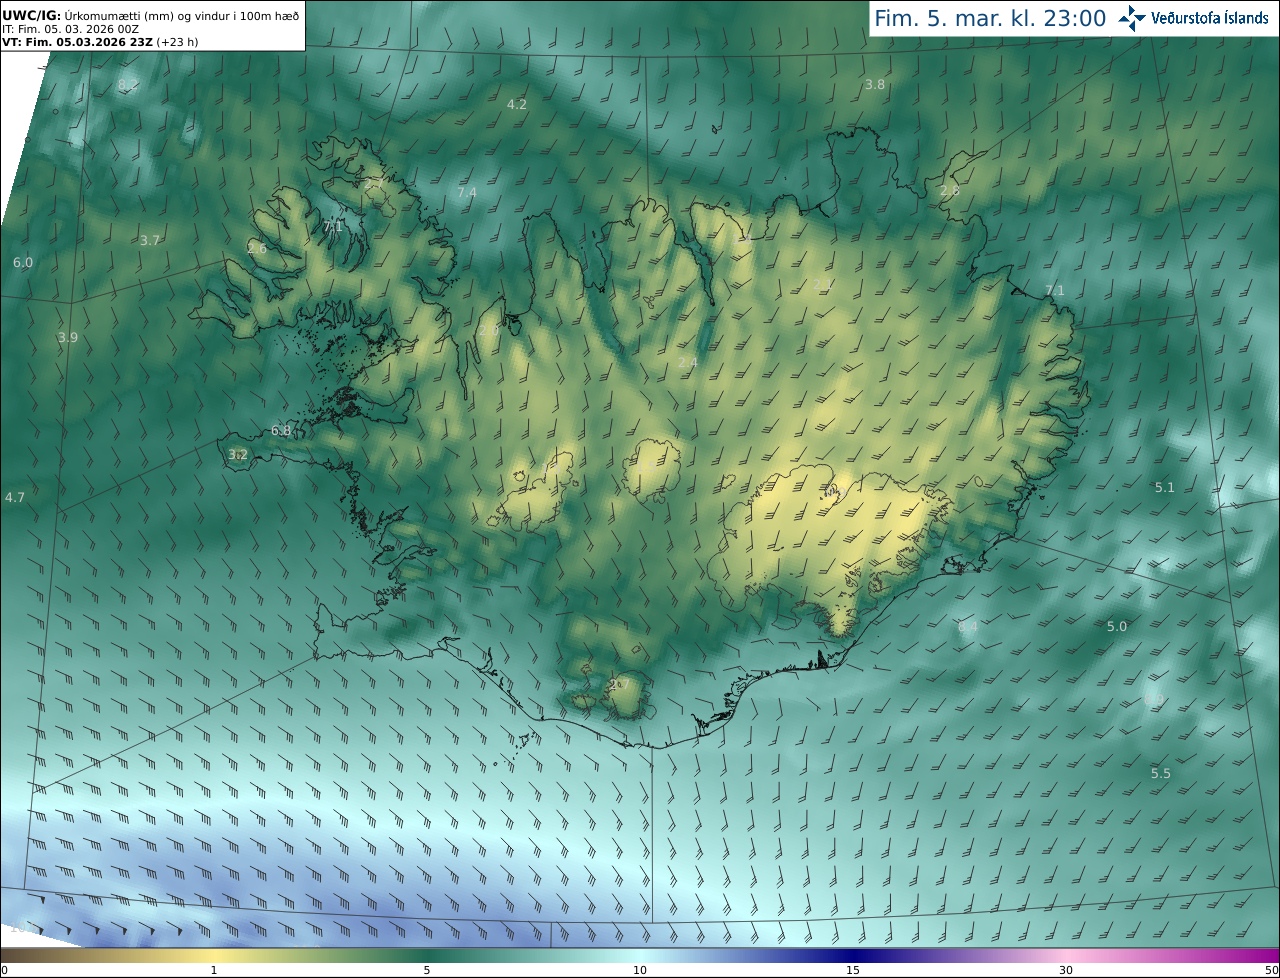Click the colorbar tick label 30

click(1066, 970)
